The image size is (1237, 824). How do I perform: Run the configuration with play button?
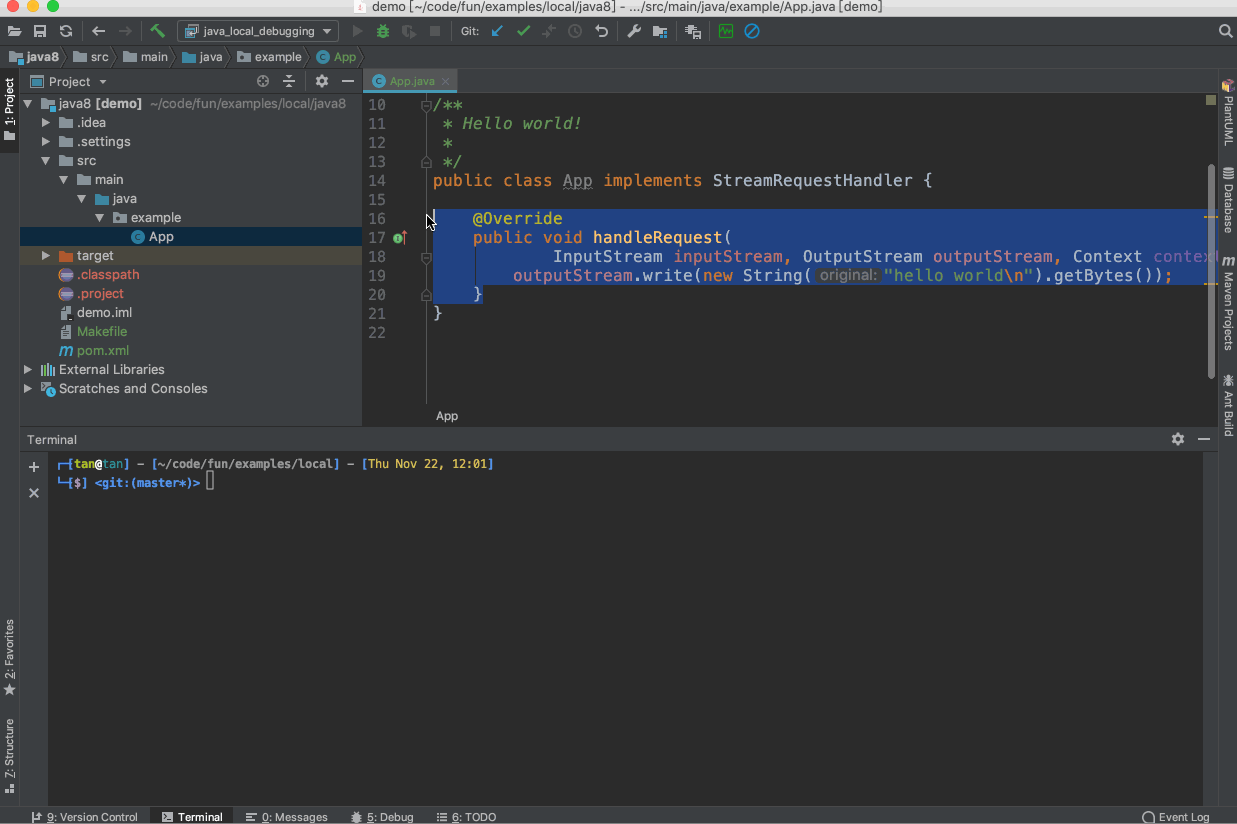358,31
